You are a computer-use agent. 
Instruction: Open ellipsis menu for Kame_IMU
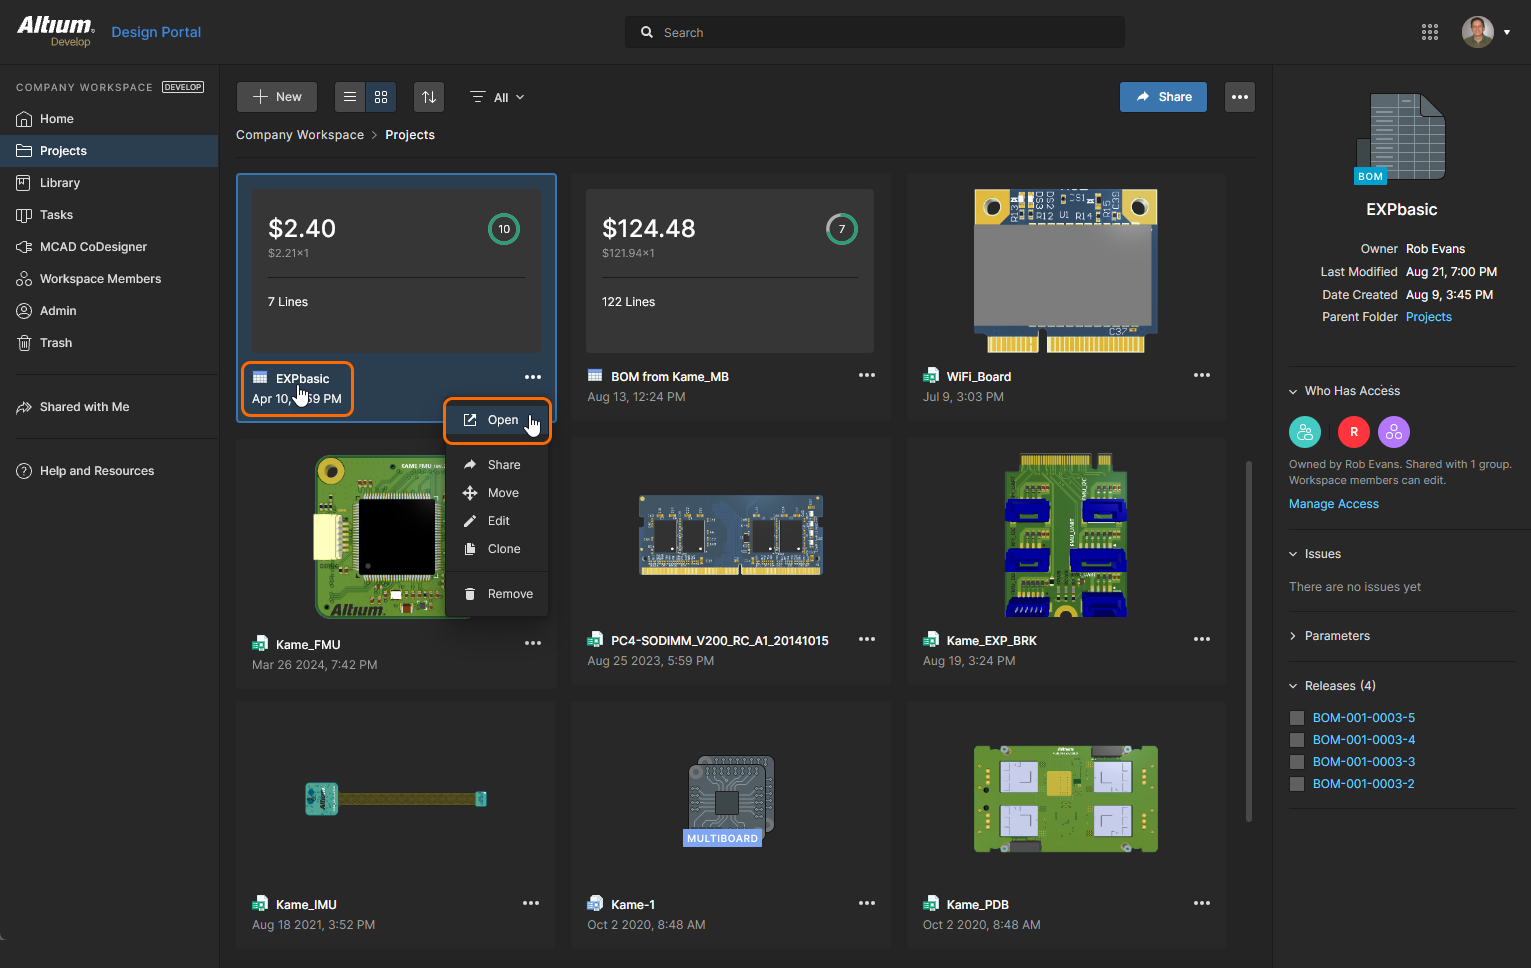[x=531, y=903]
